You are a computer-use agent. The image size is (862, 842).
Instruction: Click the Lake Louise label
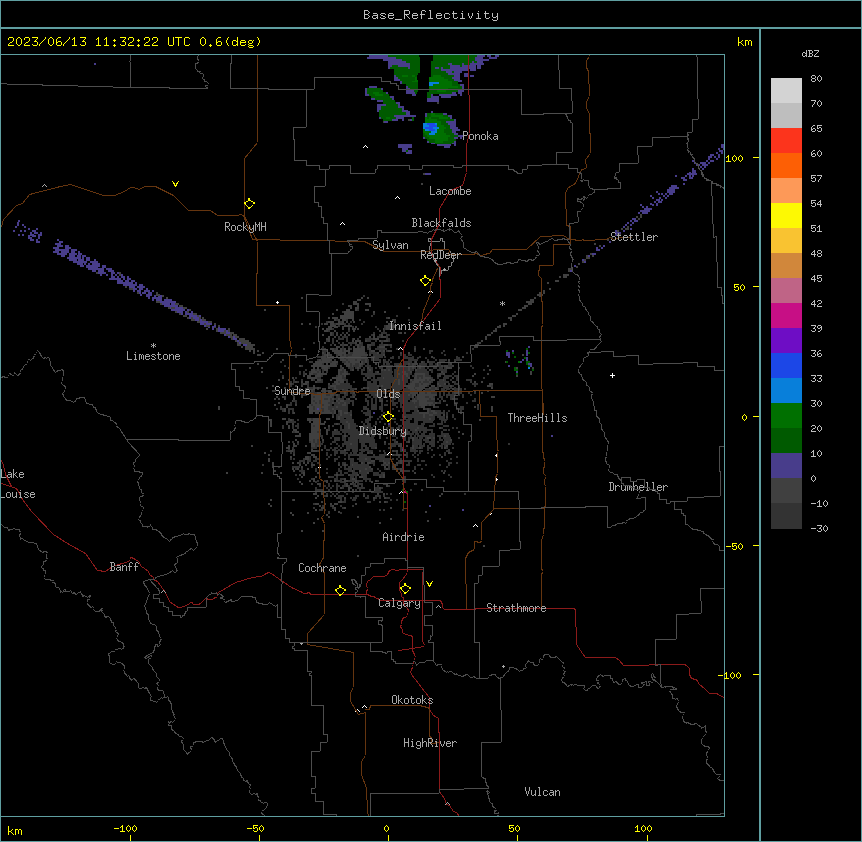coord(18,484)
